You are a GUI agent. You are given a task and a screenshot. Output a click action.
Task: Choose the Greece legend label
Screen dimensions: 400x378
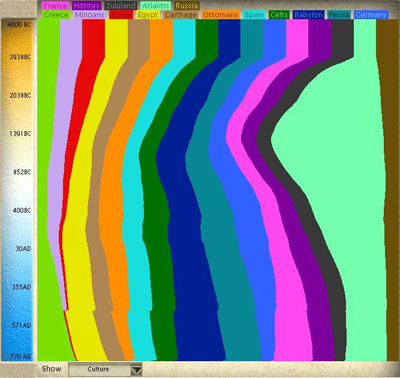56,15
